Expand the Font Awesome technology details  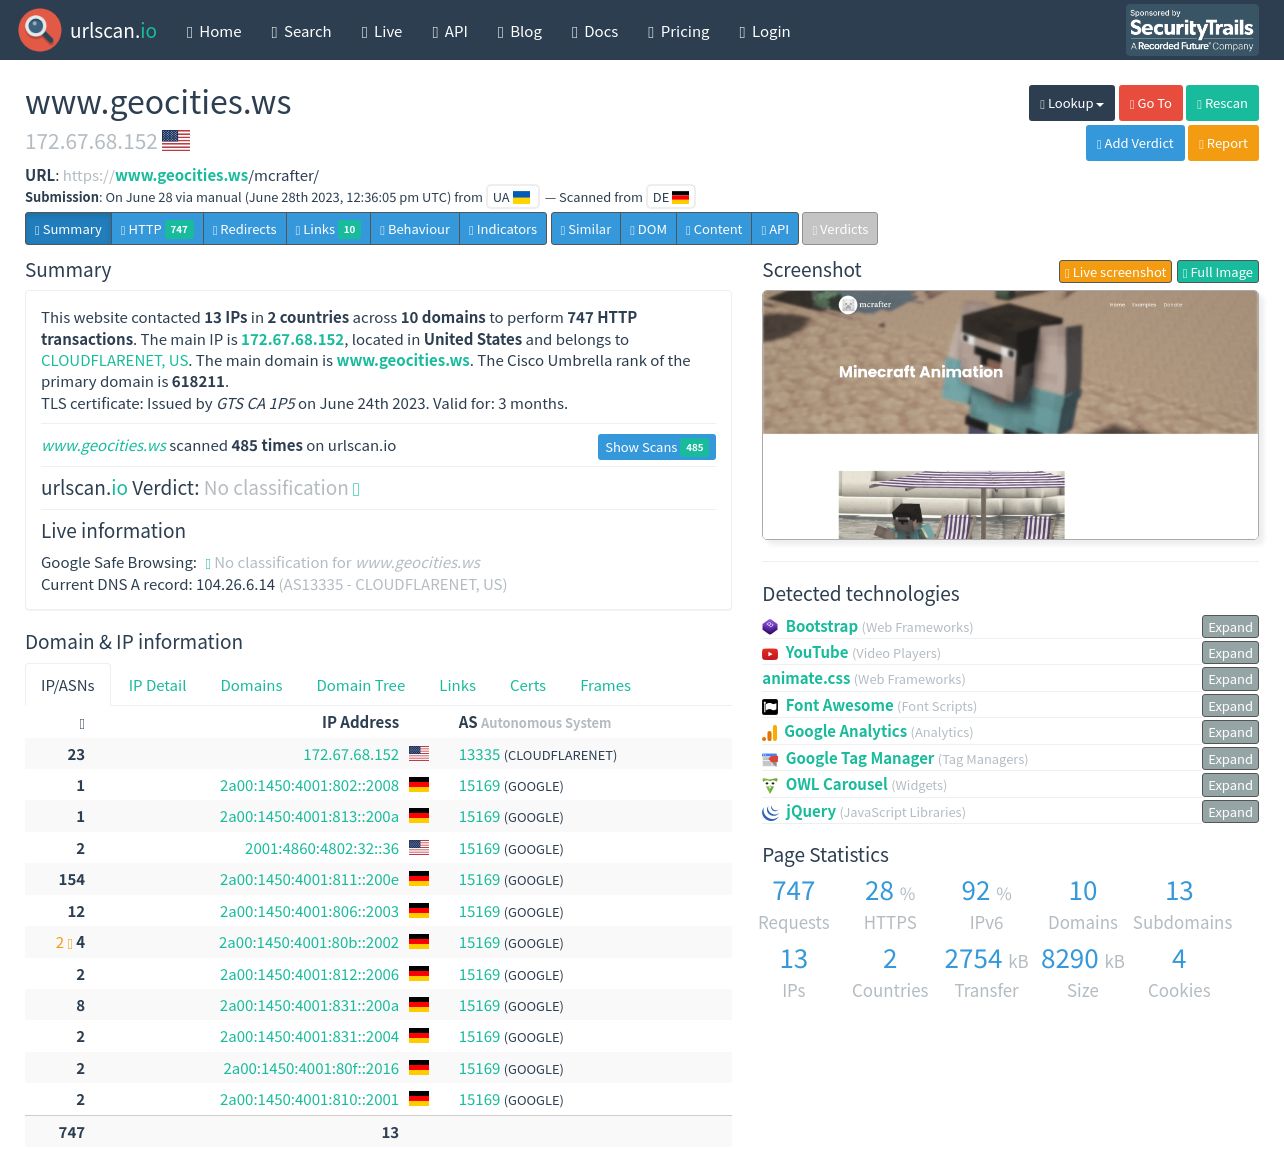click(1230, 706)
